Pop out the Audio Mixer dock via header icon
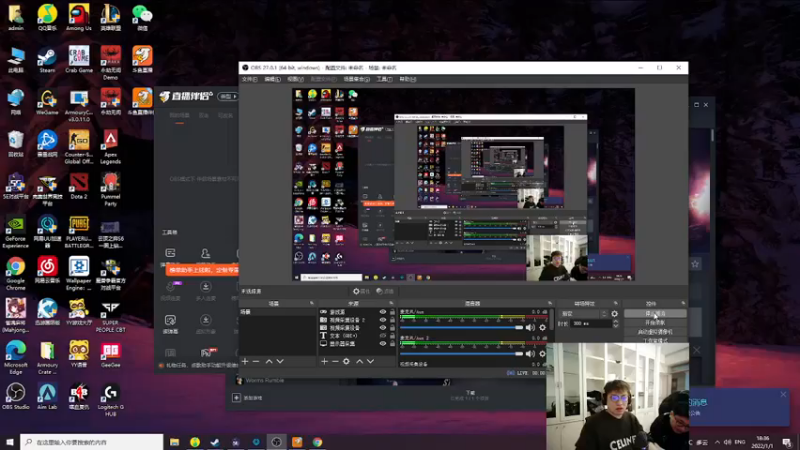The height and width of the screenshot is (450, 800). (549, 304)
